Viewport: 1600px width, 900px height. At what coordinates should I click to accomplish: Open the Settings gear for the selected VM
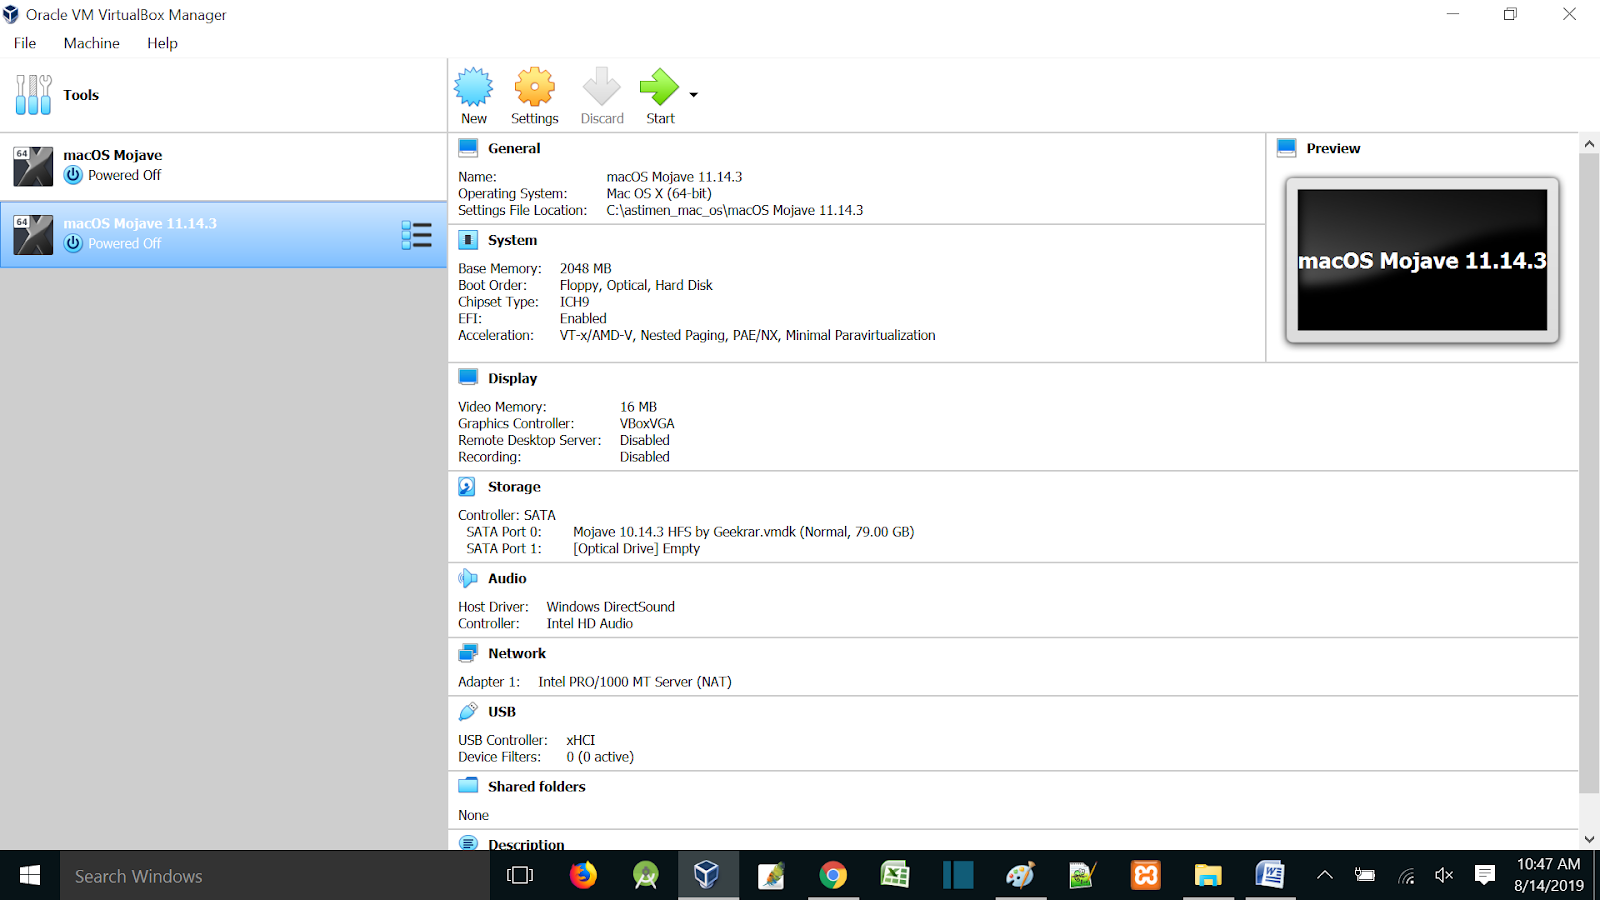tap(534, 95)
